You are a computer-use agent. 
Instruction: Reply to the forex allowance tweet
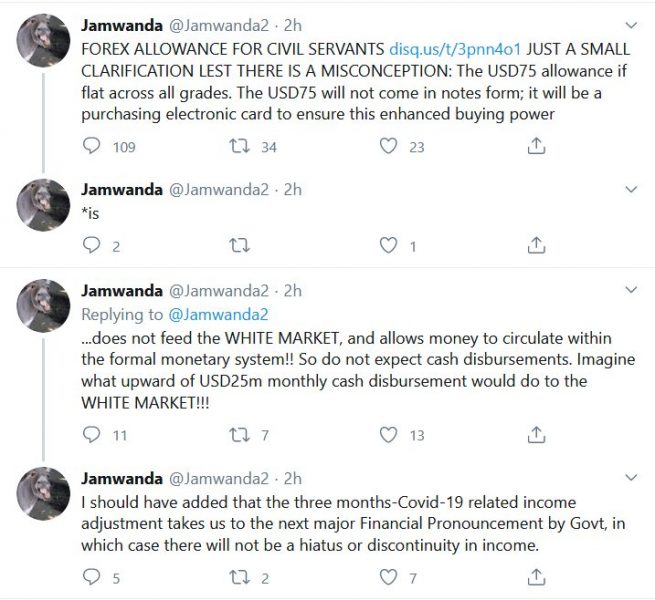point(92,146)
